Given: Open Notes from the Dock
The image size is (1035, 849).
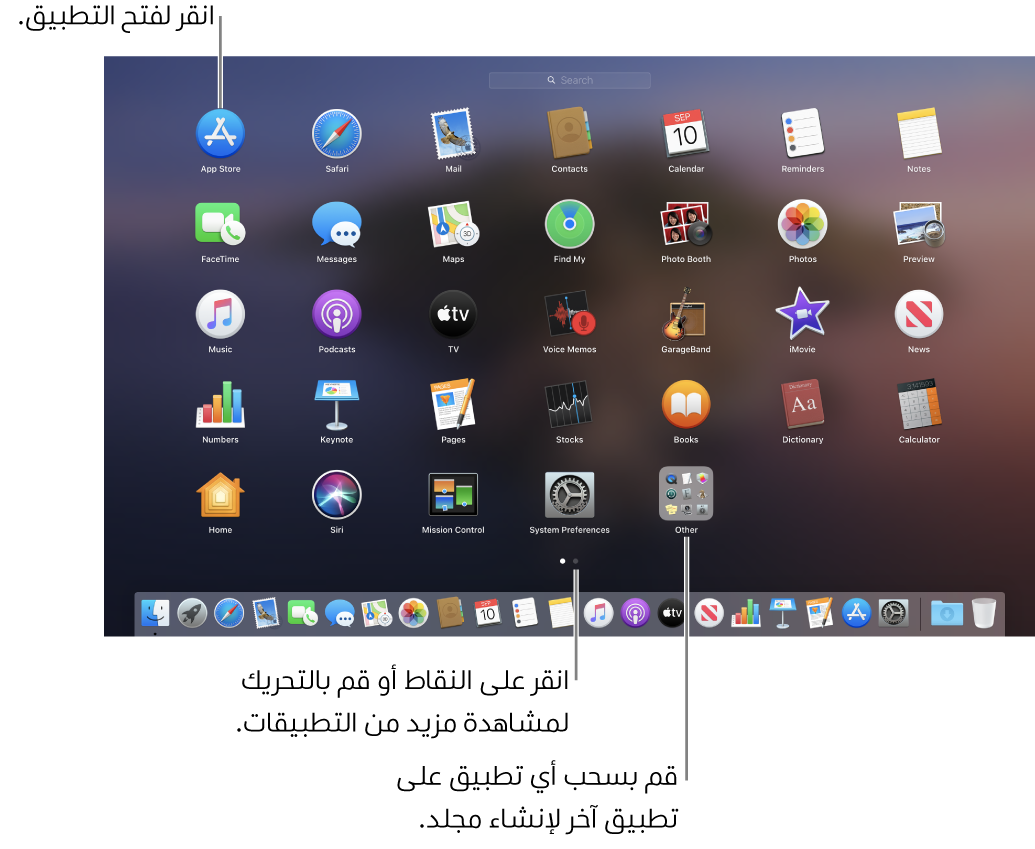Looking at the screenshot, I should 562,613.
